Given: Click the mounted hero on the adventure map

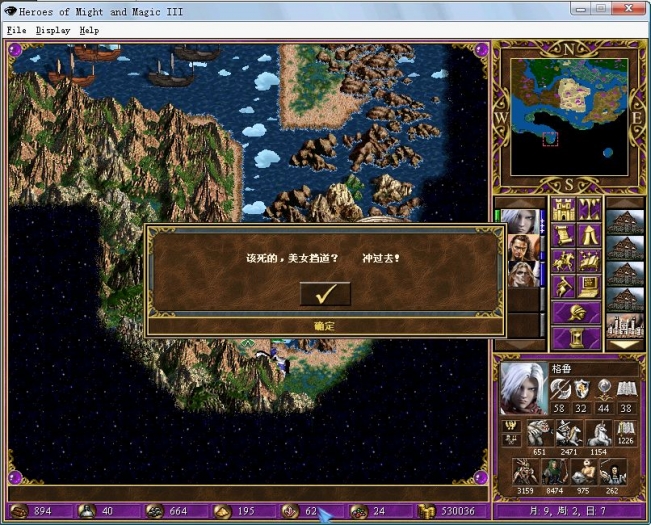Looking at the screenshot, I should click(x=273, y=360).
